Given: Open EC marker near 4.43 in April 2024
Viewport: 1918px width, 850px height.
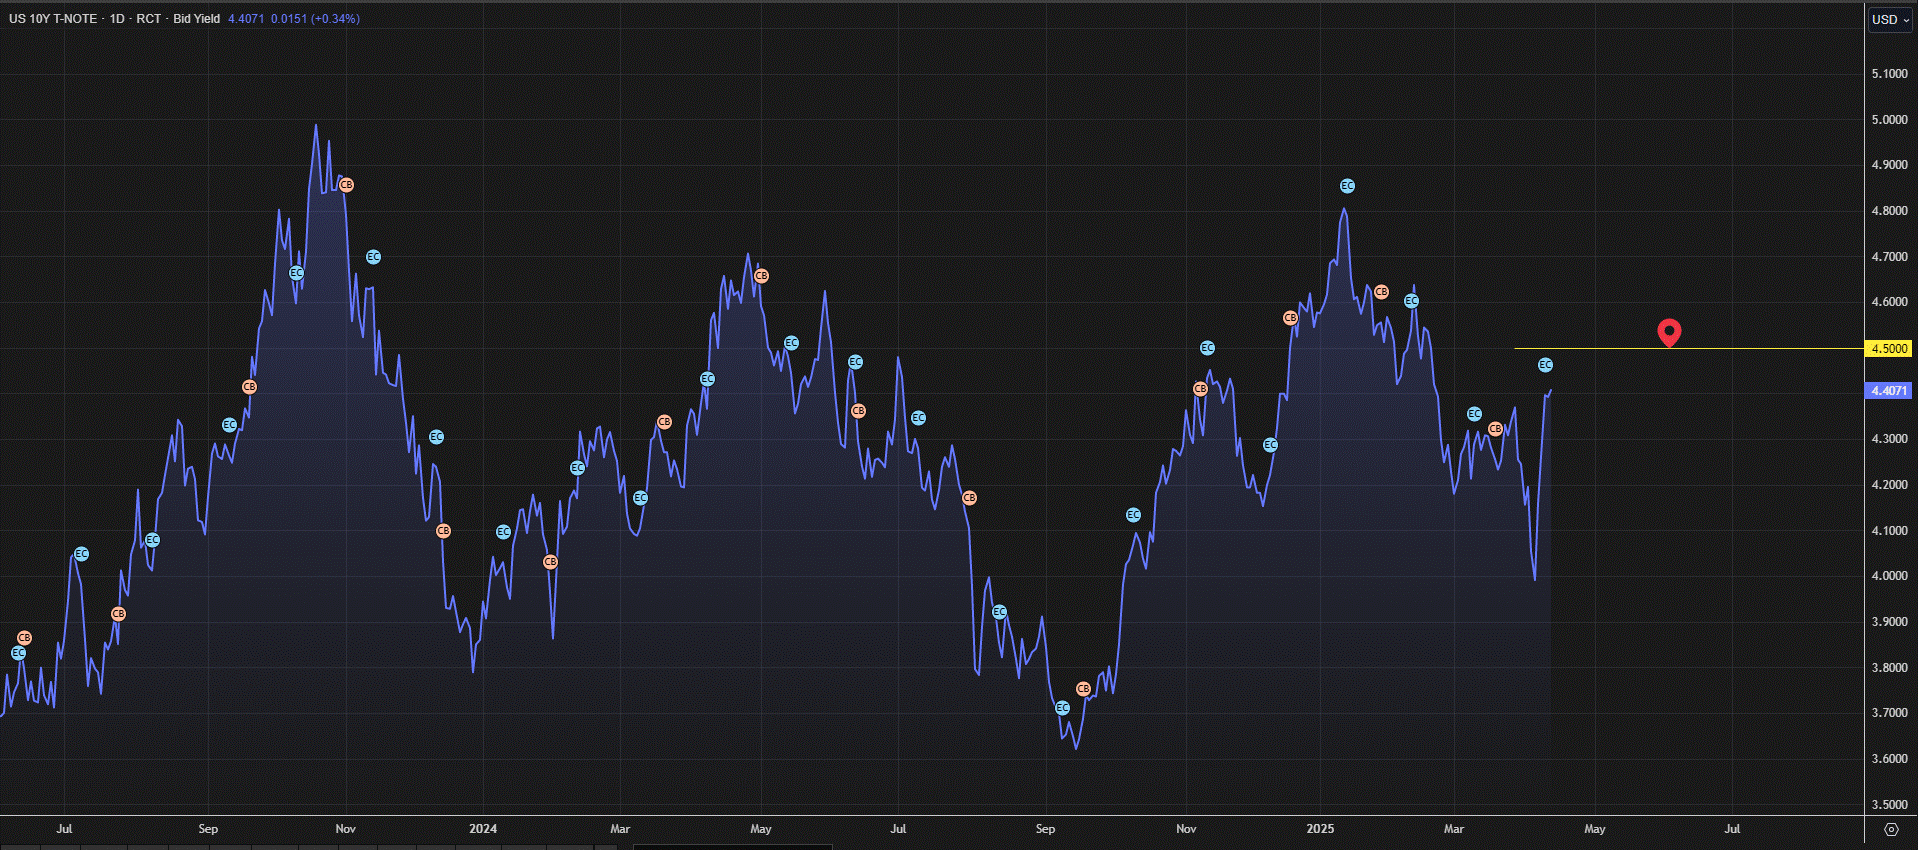Looking at the screenshot, I should click(x=707, y=379).
